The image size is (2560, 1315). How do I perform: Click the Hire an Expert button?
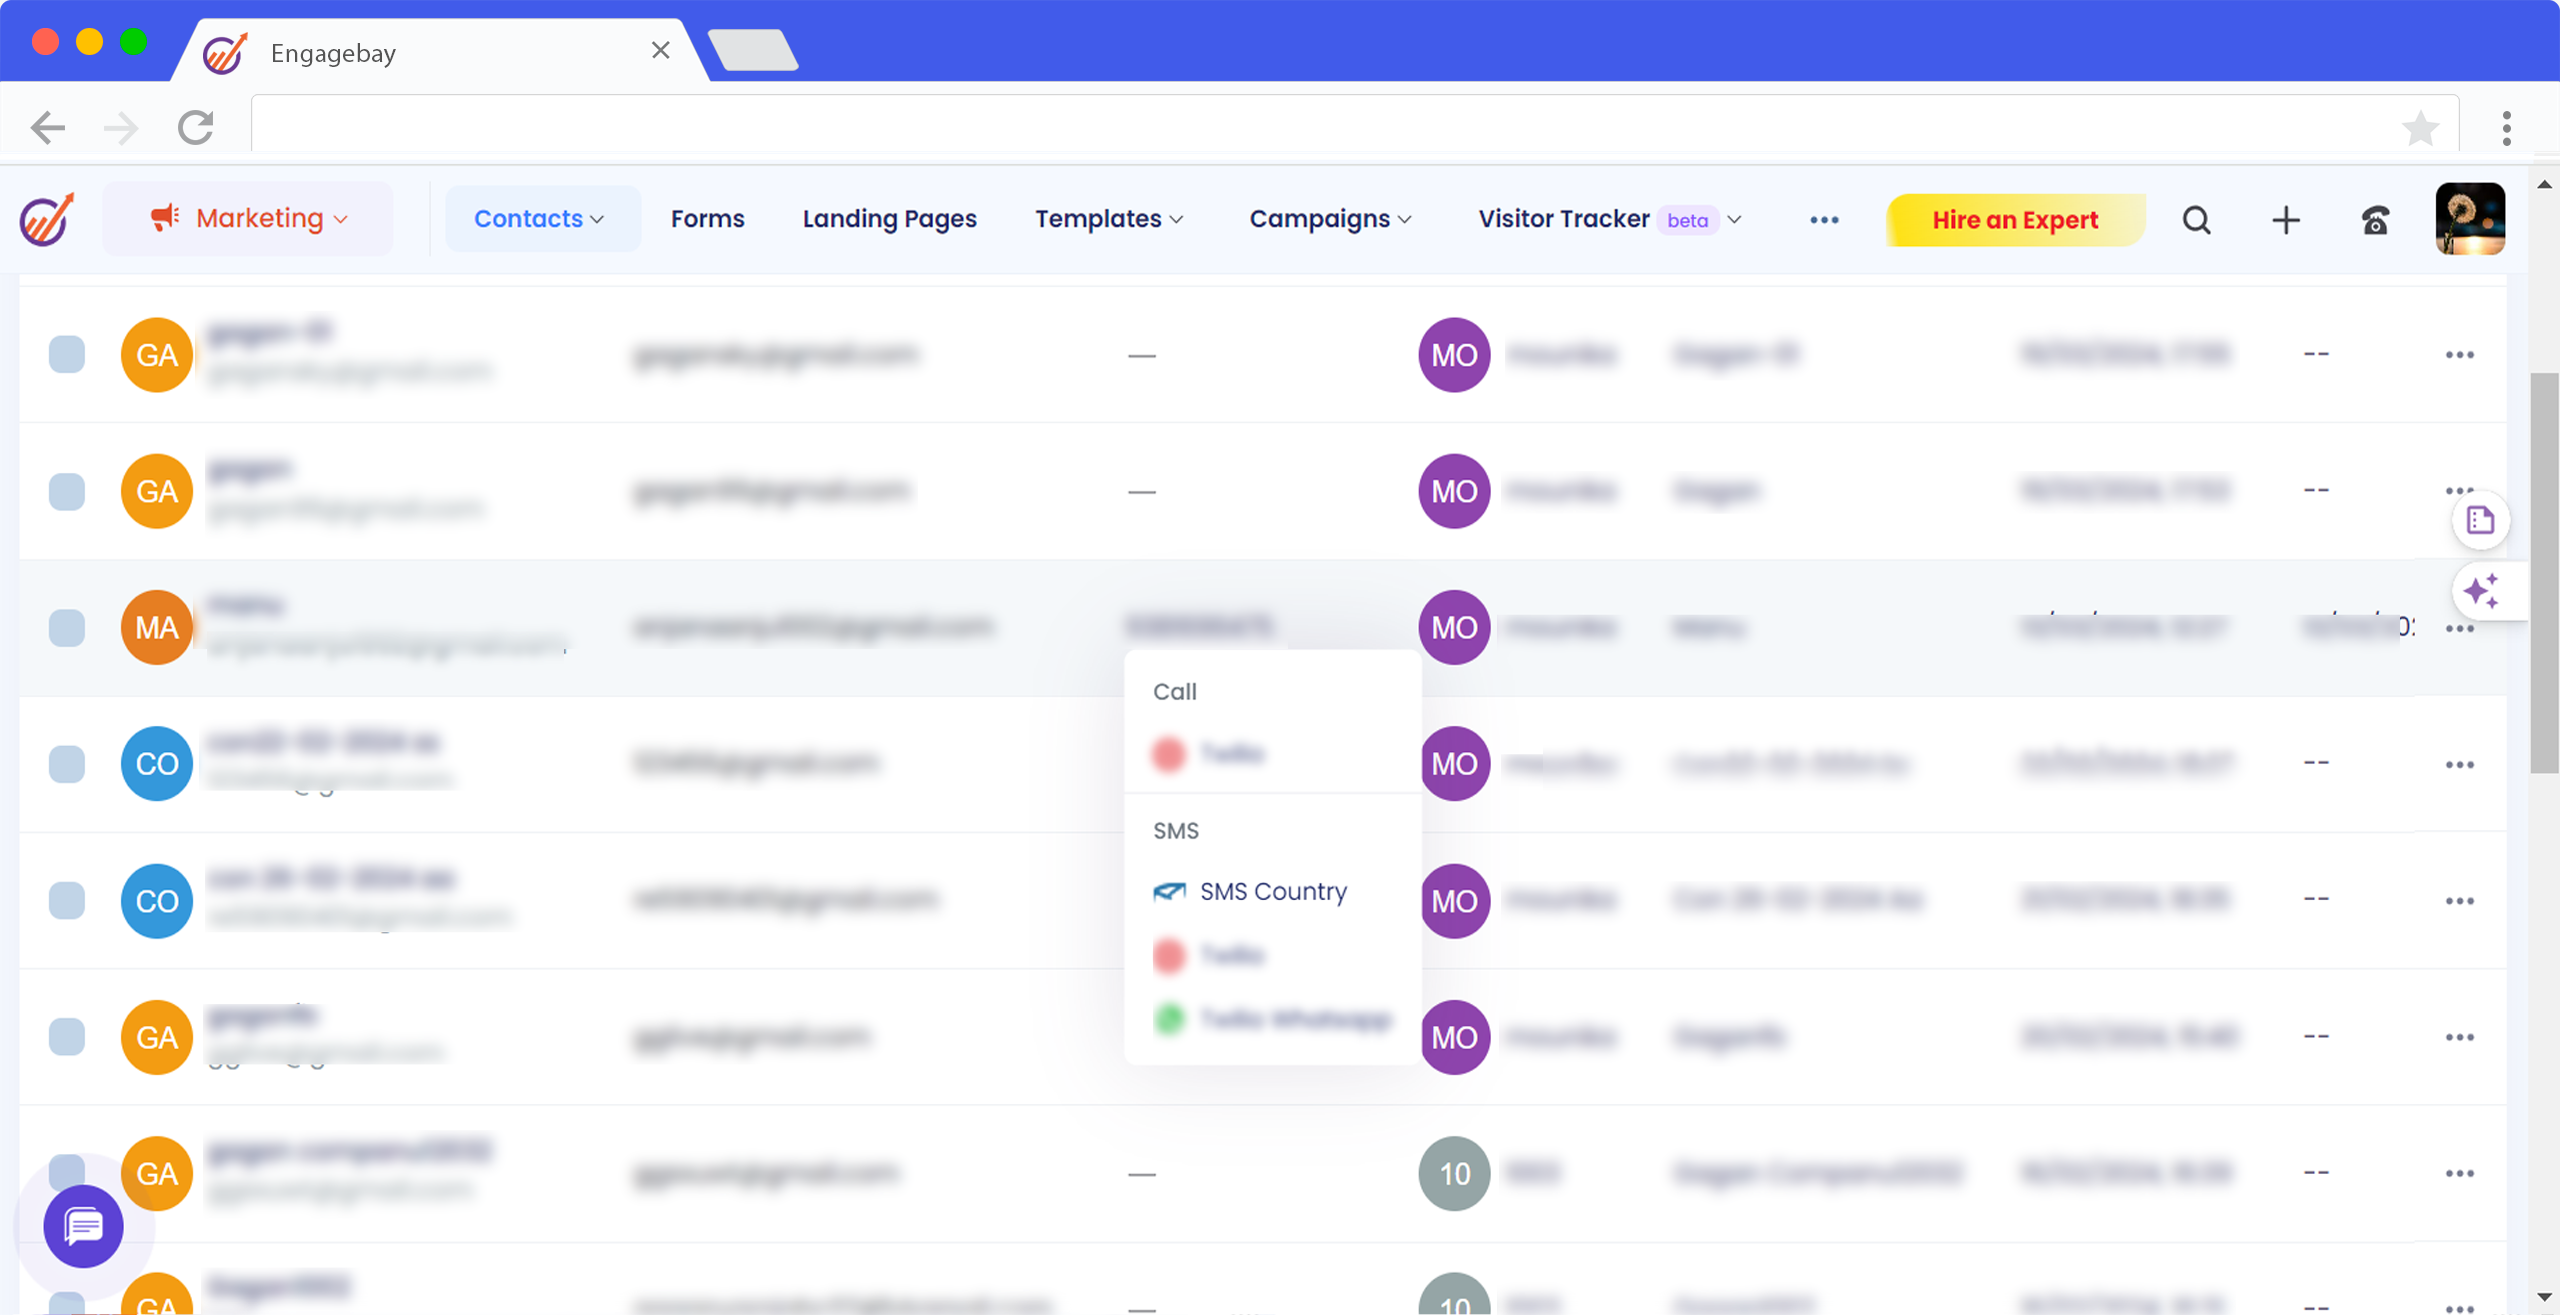2014,220
